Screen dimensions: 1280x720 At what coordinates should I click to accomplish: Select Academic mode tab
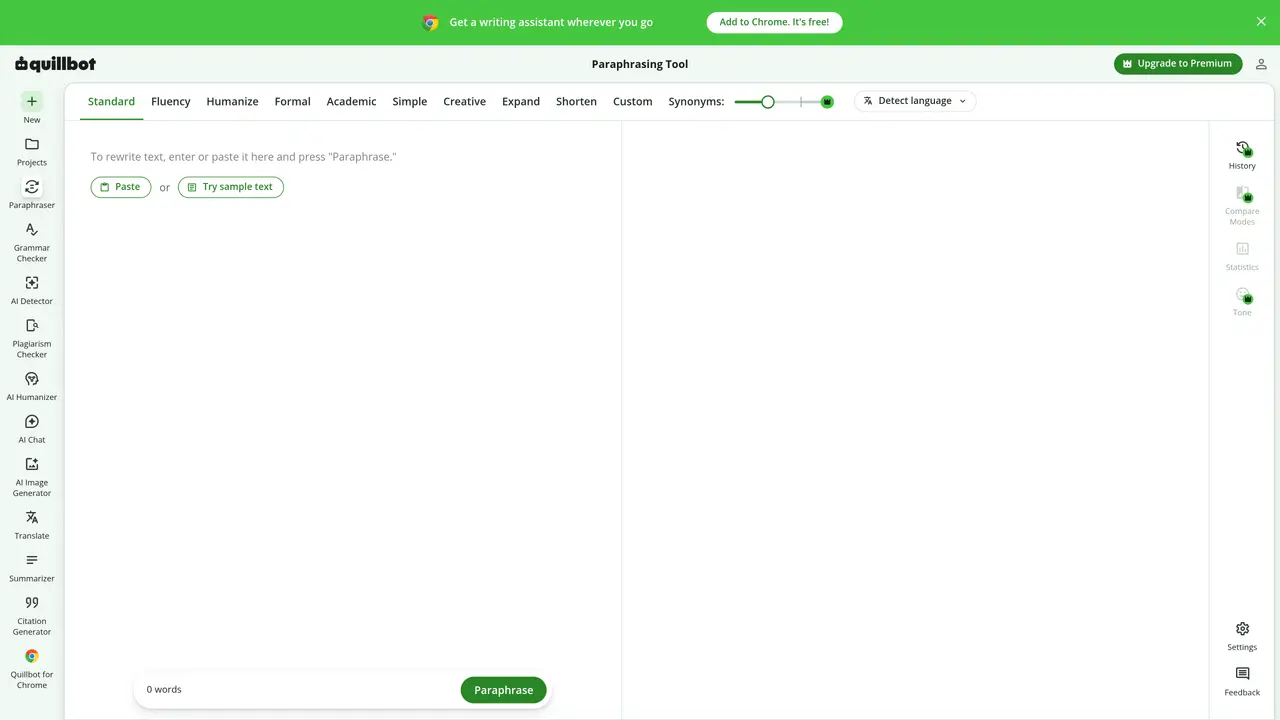point(352,102)
